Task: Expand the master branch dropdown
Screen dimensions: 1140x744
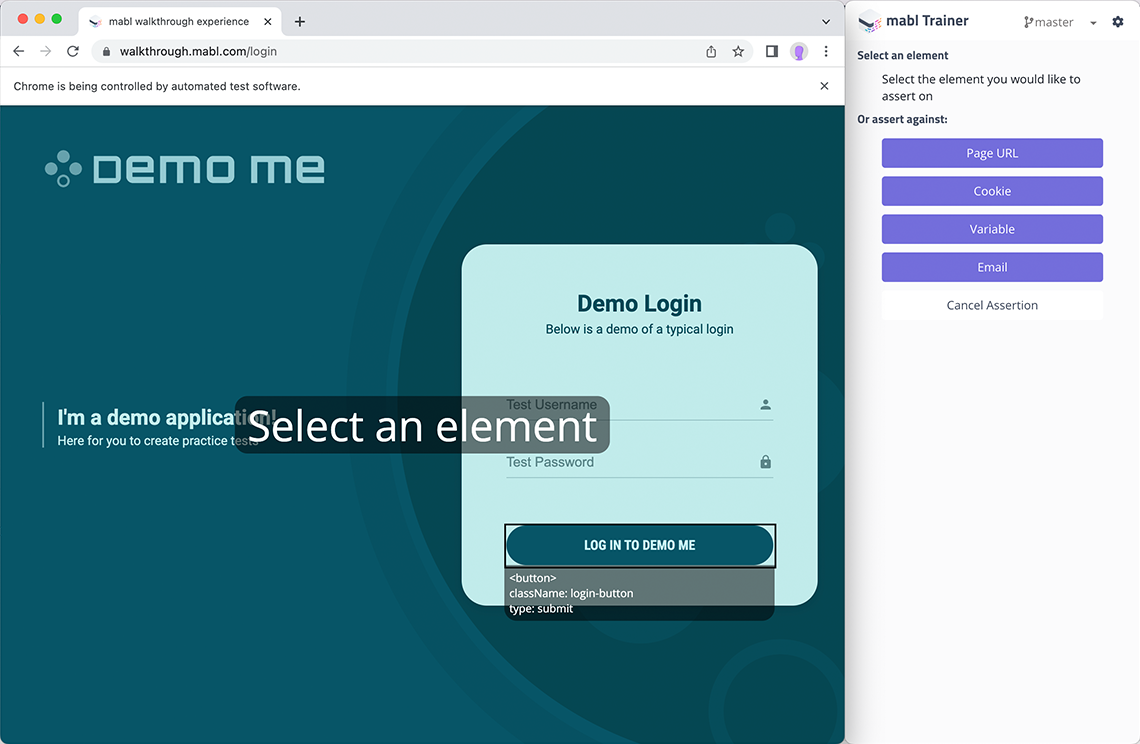Action: click(x=1091, y=21)
